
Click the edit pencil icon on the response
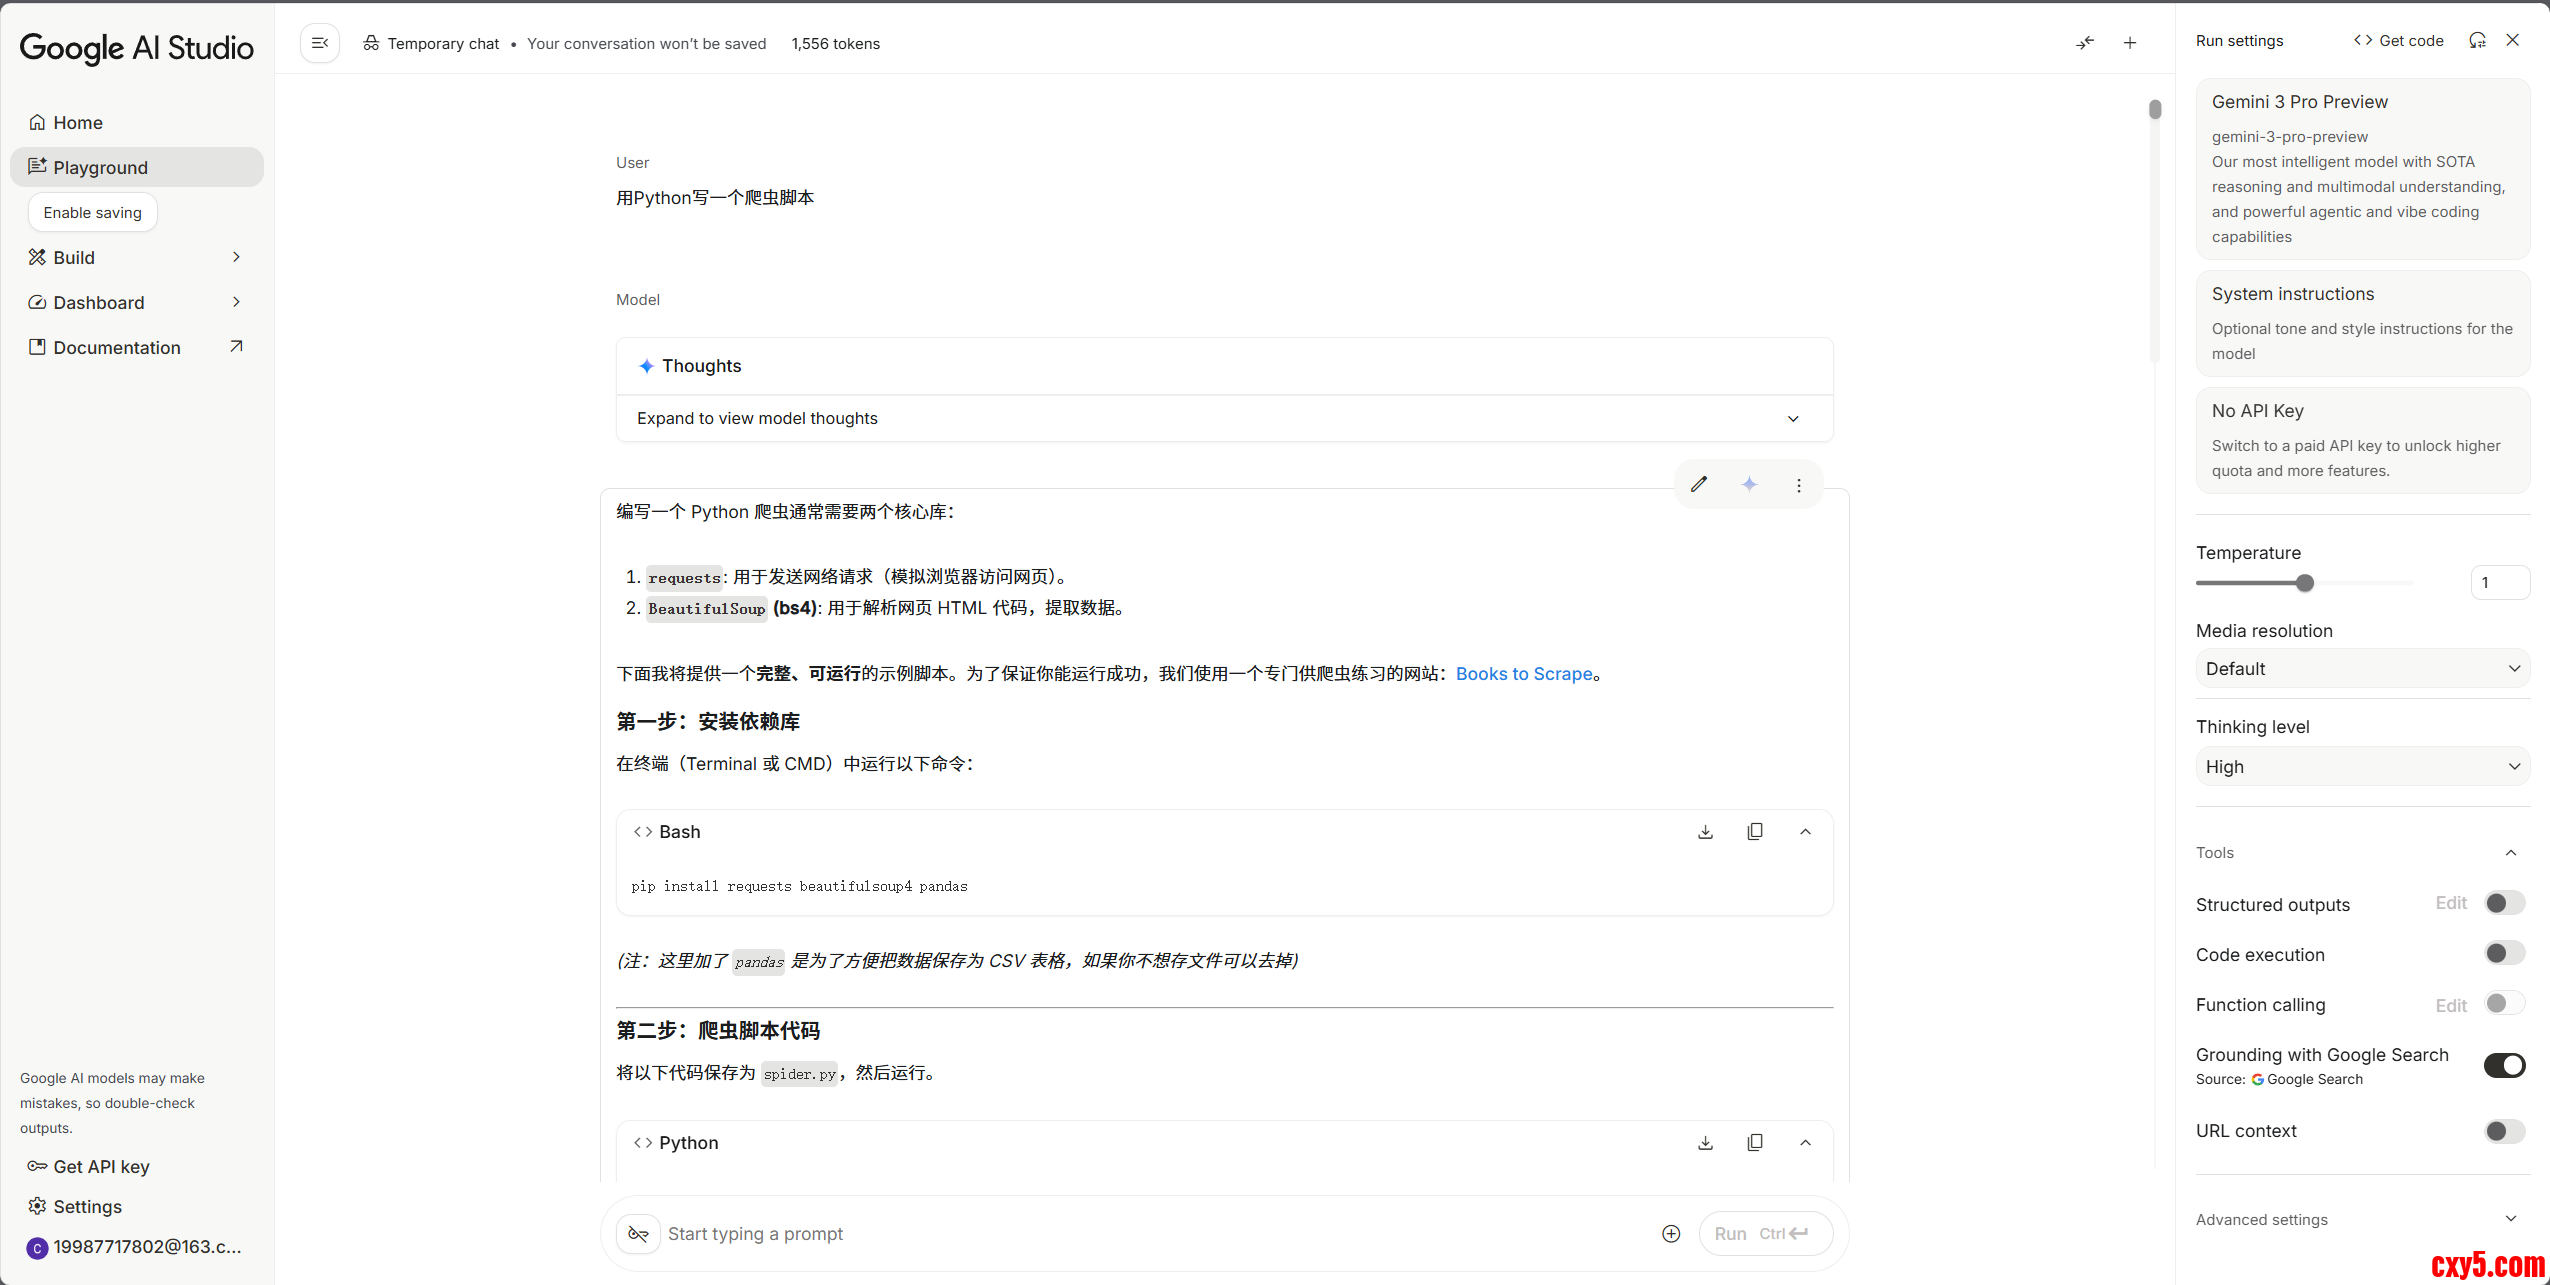[x=1699, y=485]
